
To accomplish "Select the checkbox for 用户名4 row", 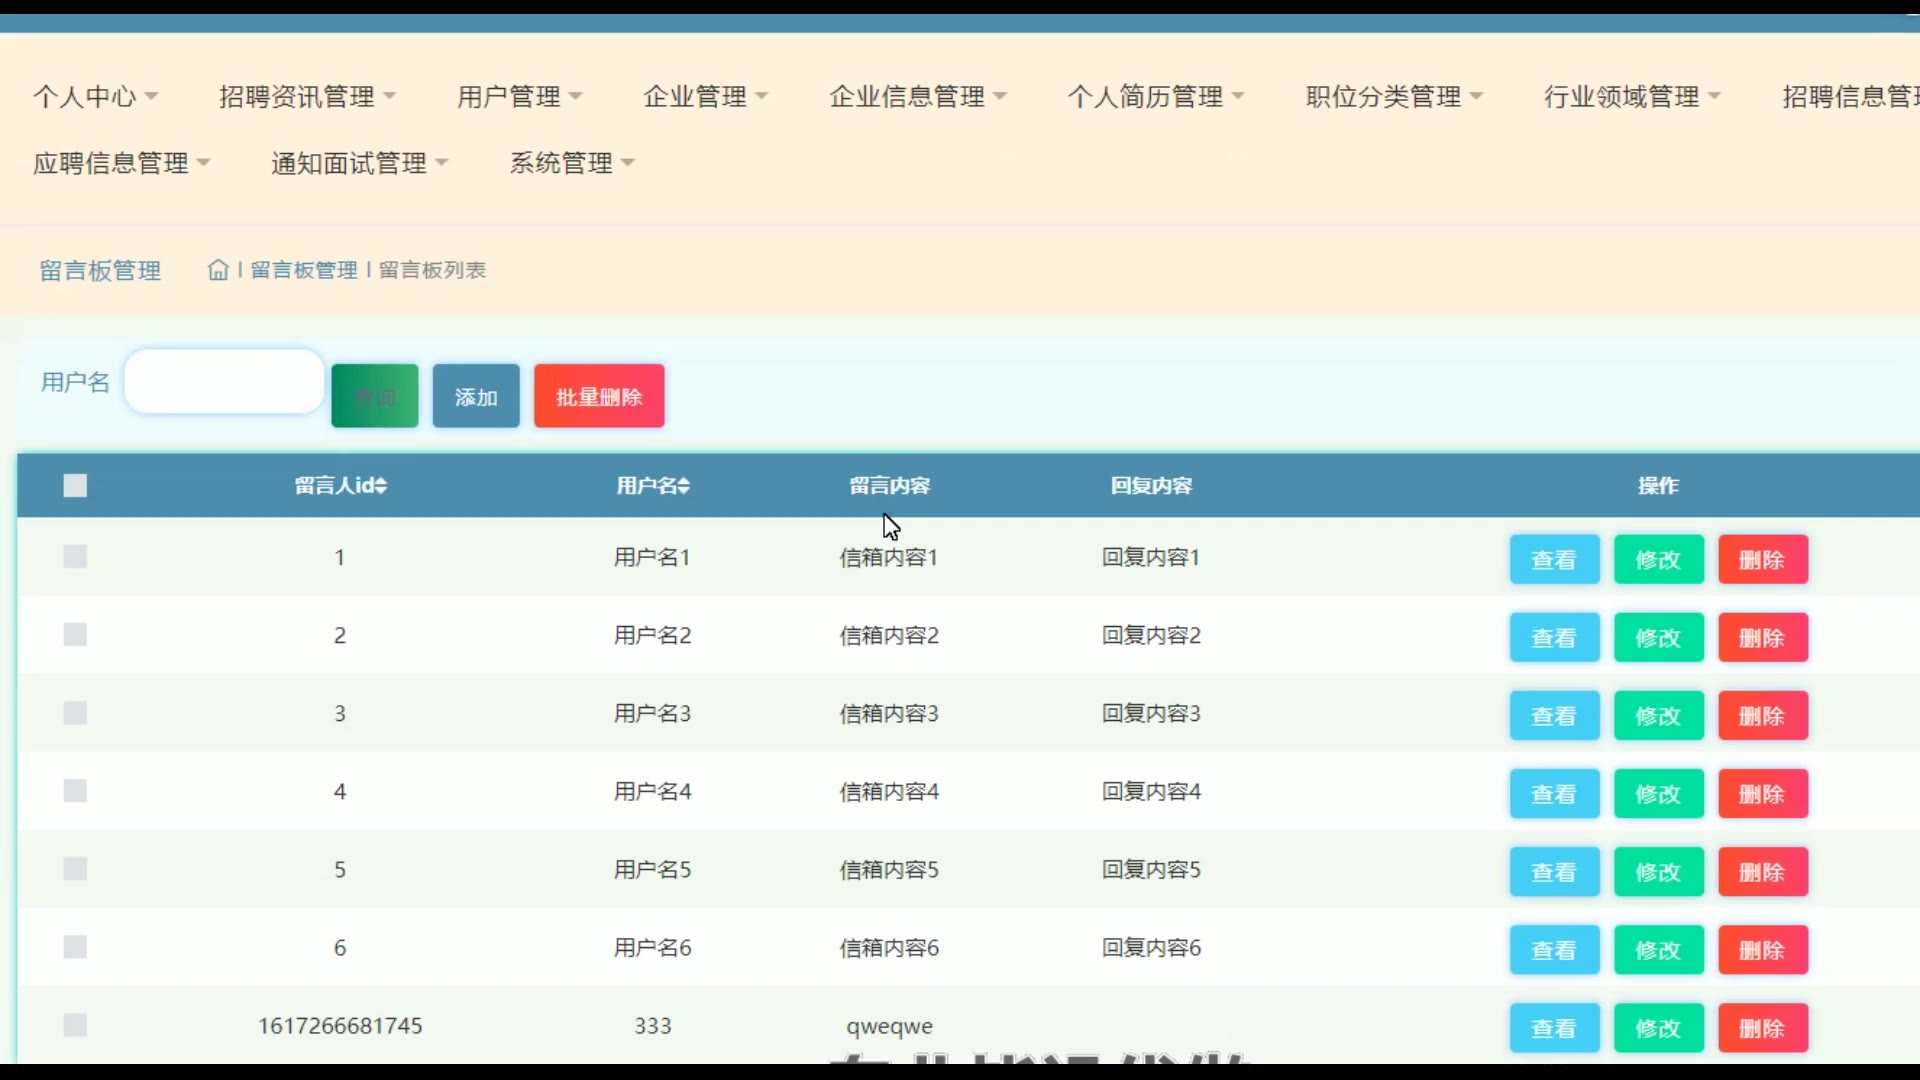I will point(75,791).
